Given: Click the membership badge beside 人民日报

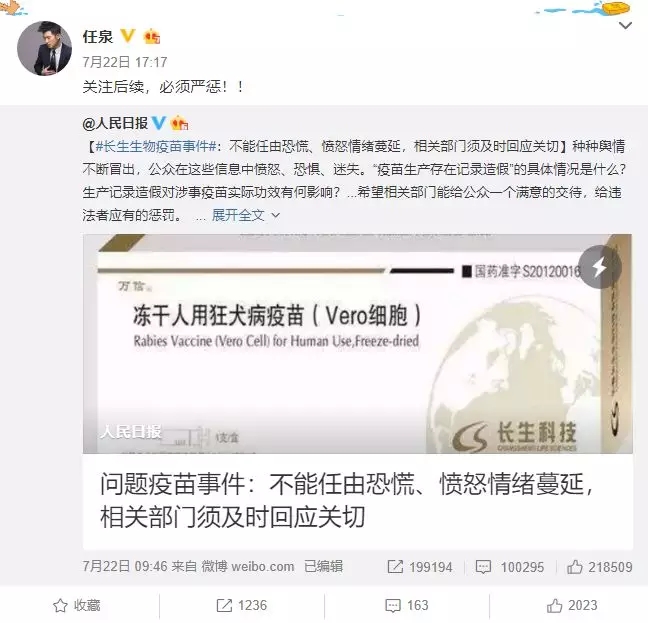Looking at the screenshot, I should pos(179,123).
